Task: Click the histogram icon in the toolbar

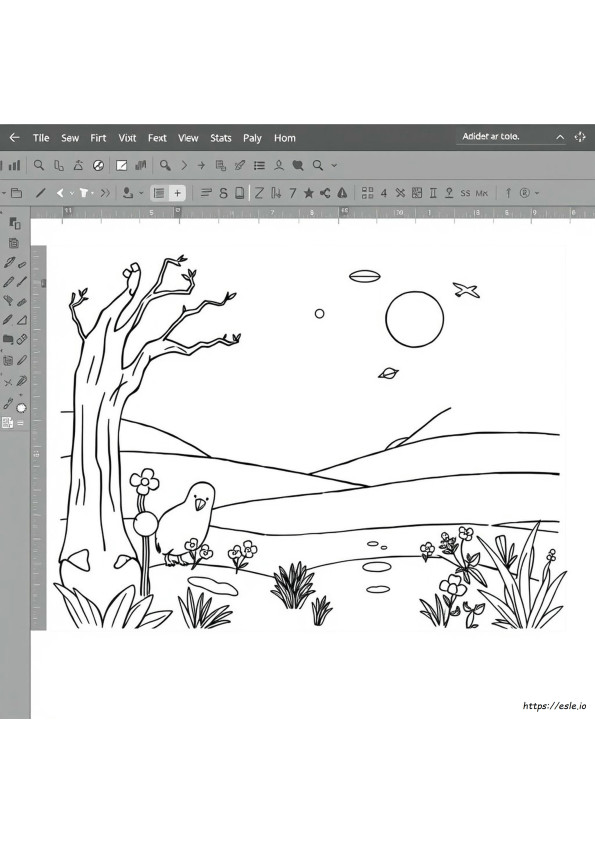Action: [x=141, y=165]
